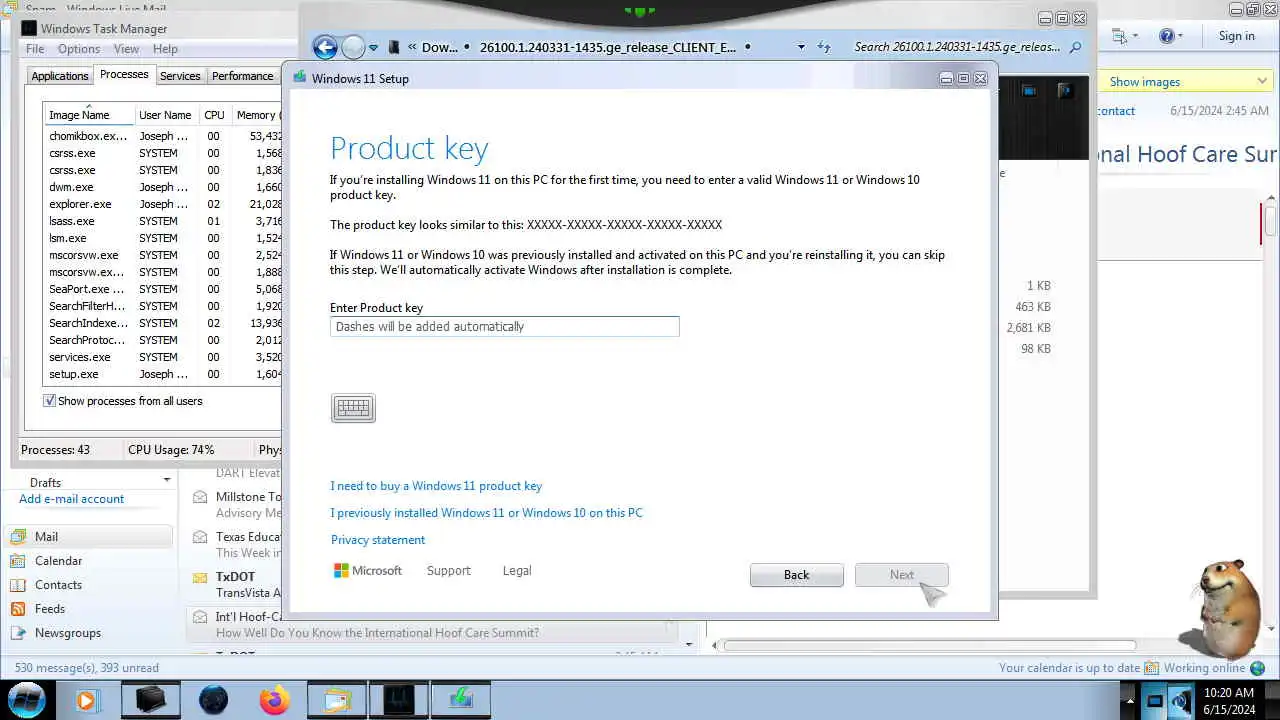This screenshot has height=720, width=1280.
Task: Open Task Manager View menu
Action: point(126,49)
